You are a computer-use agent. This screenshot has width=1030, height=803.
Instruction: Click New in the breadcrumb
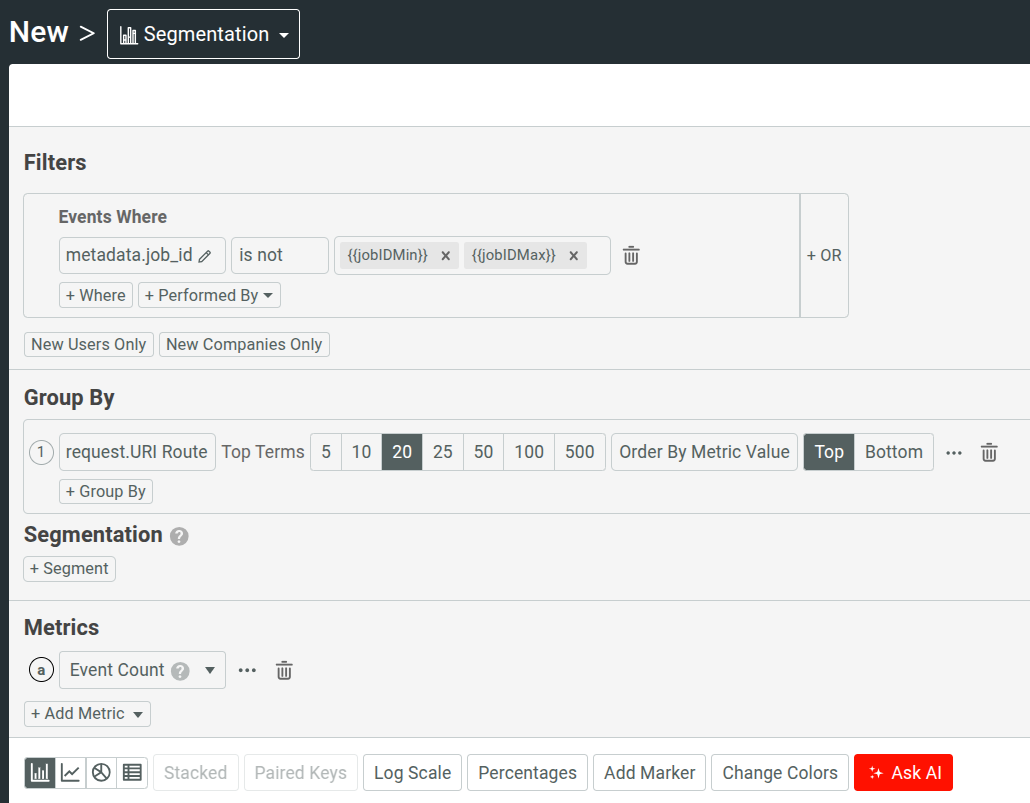click(x=37, y=32)
